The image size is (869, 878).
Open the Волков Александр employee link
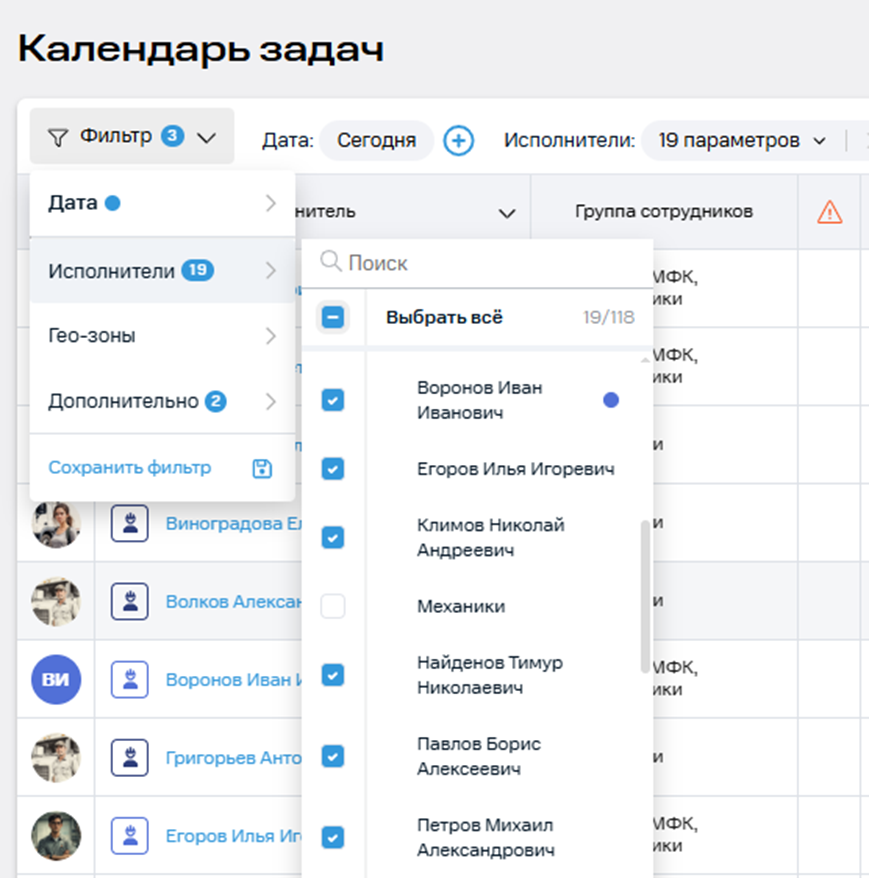pos(234,602)
